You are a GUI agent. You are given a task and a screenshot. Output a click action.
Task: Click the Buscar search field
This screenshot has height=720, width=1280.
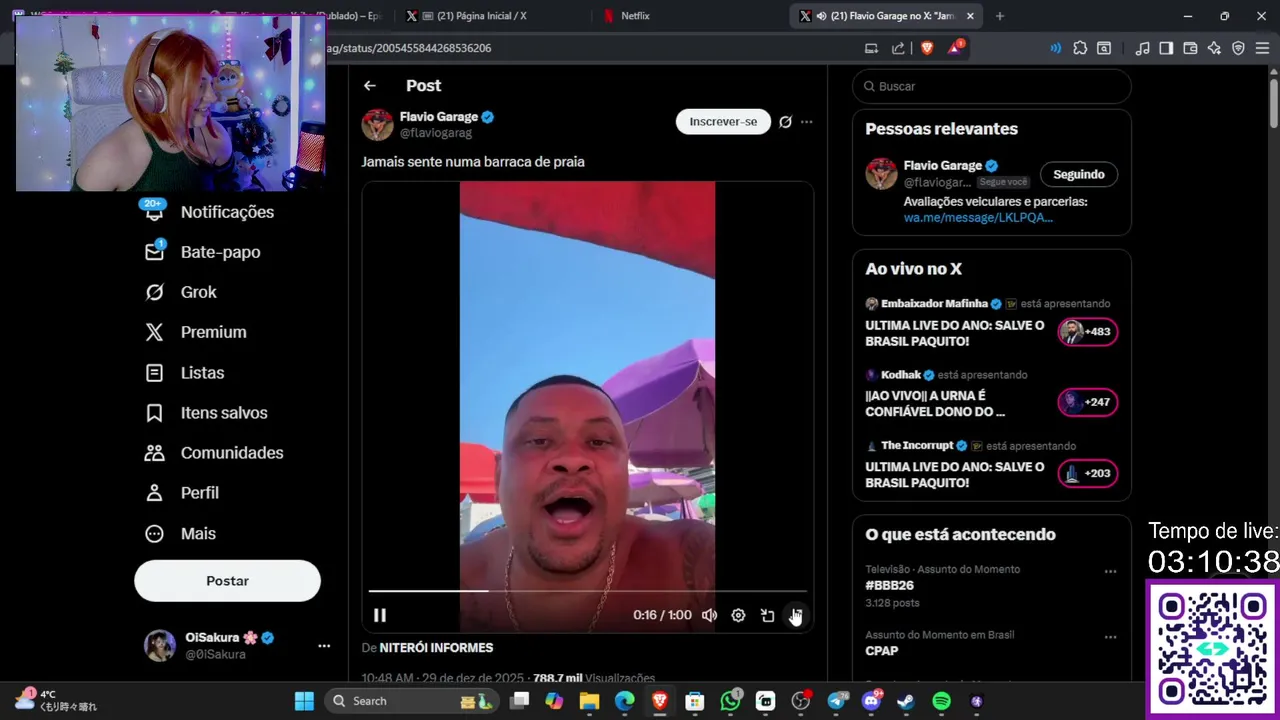click(x=992, y=86)
